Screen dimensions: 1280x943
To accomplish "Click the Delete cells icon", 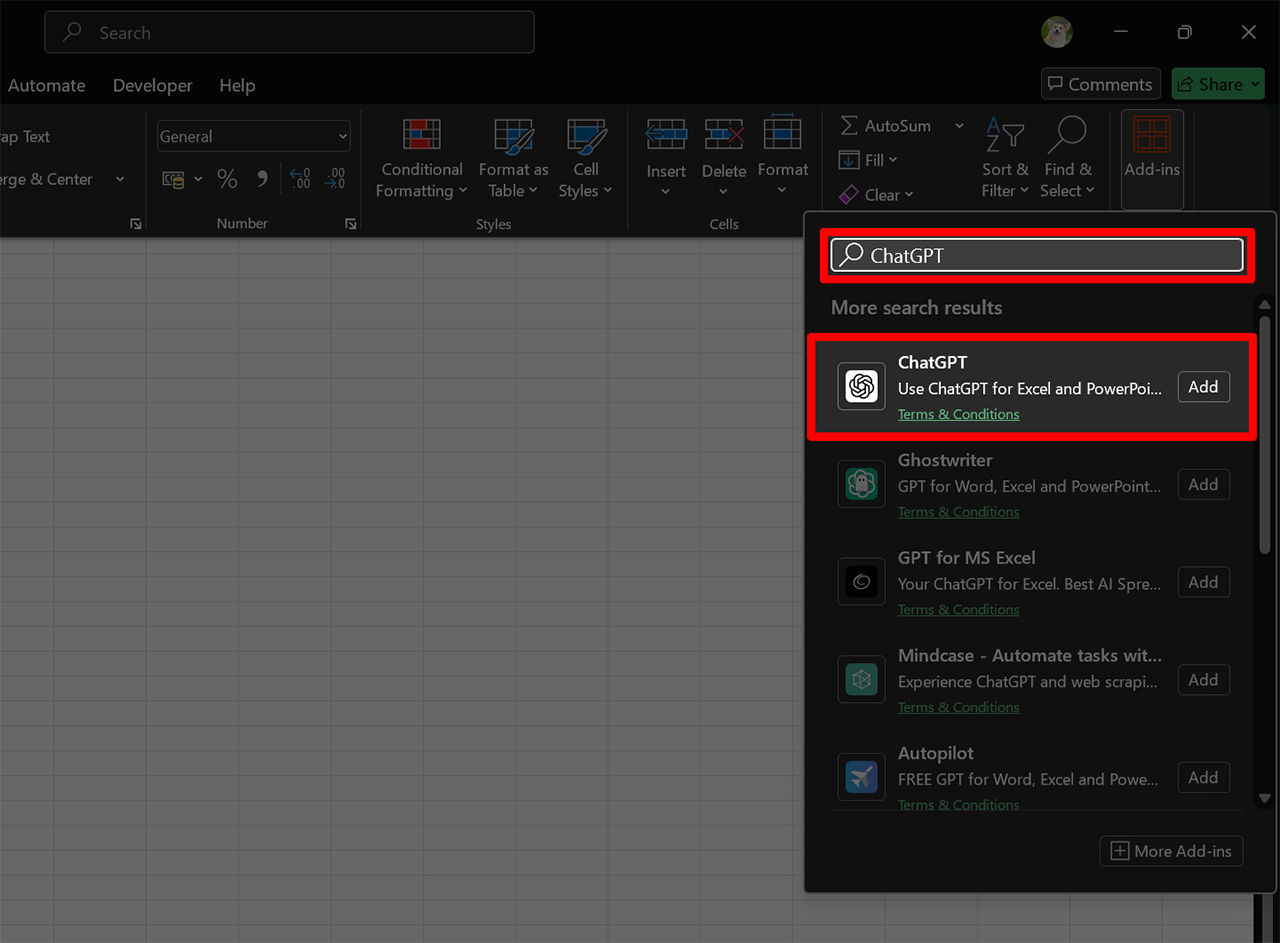I will click(x=724, y=134).
